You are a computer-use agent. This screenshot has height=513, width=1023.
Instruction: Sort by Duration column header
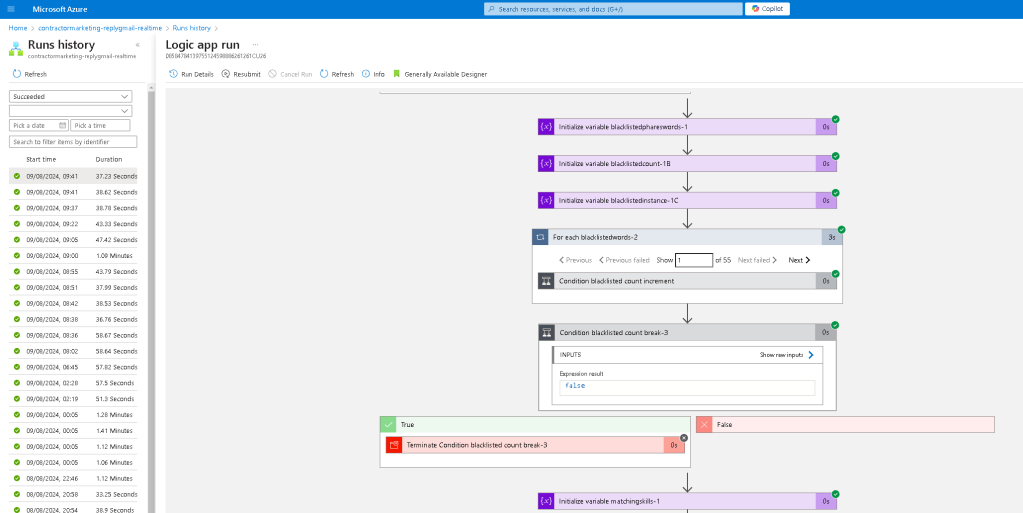coord(109,159)
